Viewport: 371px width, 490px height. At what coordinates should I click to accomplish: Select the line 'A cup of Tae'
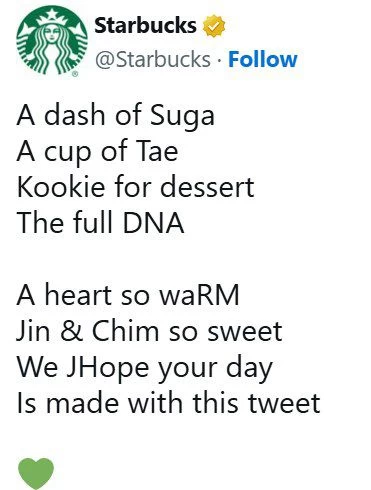tap(97, 152)
